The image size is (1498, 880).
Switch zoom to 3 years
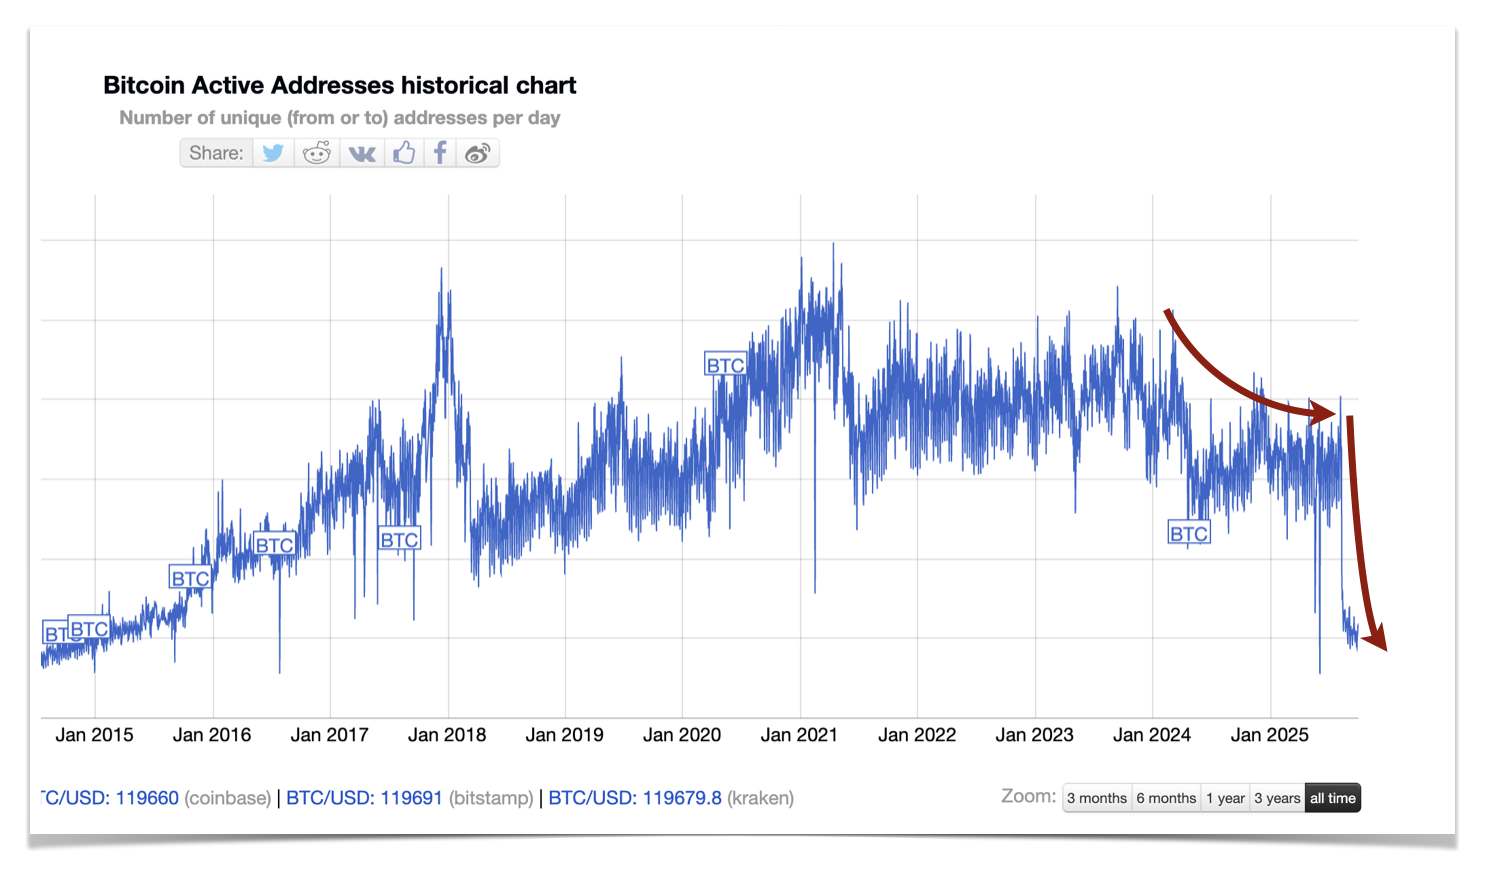pos(1277,798)
